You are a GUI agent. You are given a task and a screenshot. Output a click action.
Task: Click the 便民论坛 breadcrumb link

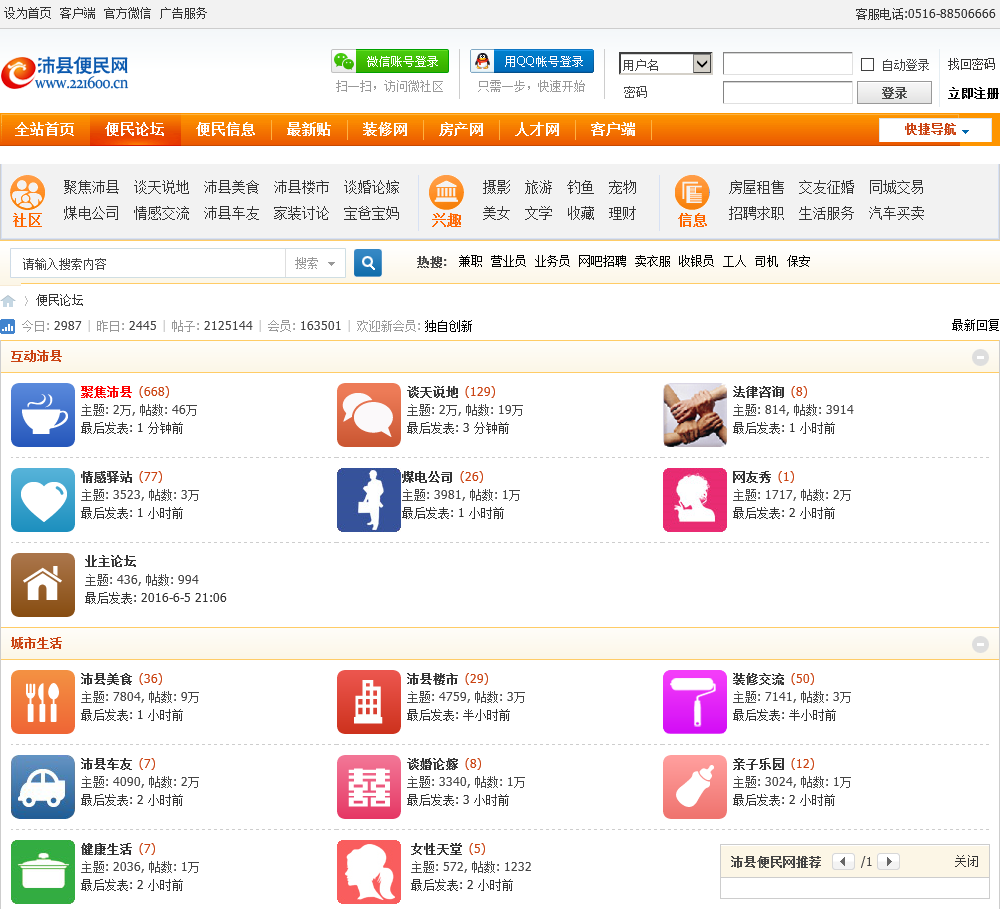[x=59, y=300]
